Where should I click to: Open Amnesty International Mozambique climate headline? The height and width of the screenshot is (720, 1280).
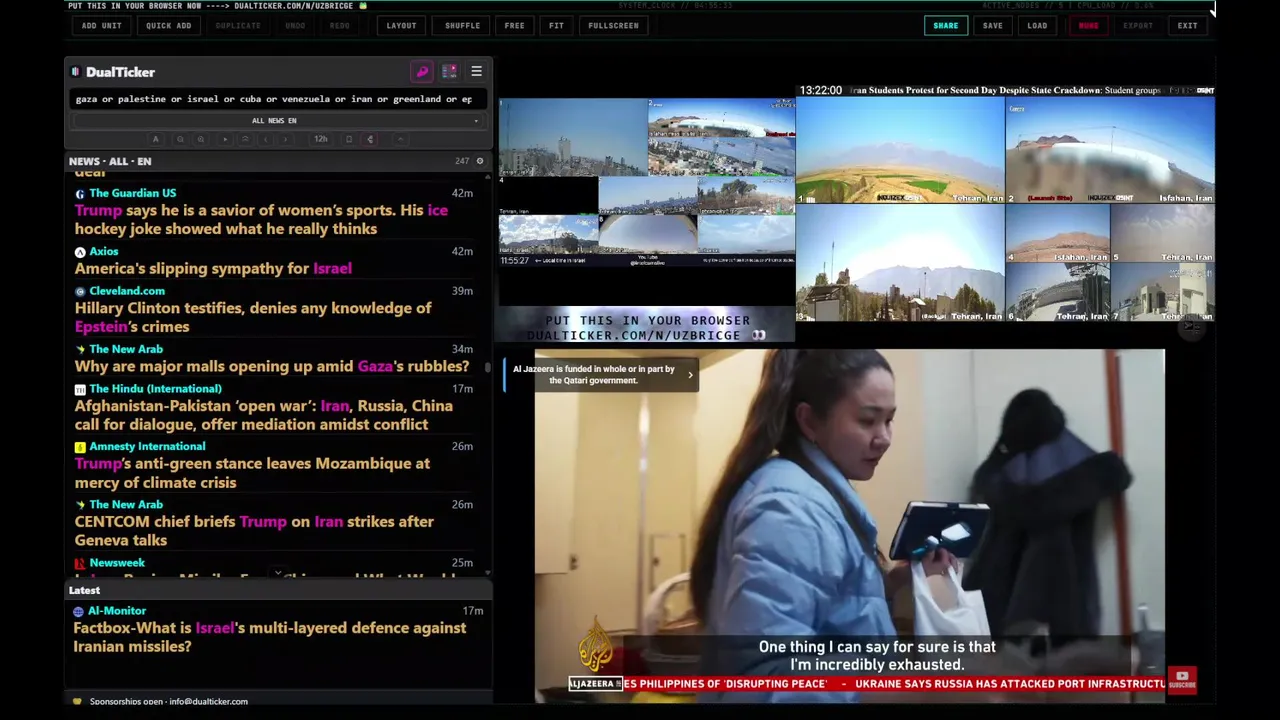click(252, 473)
